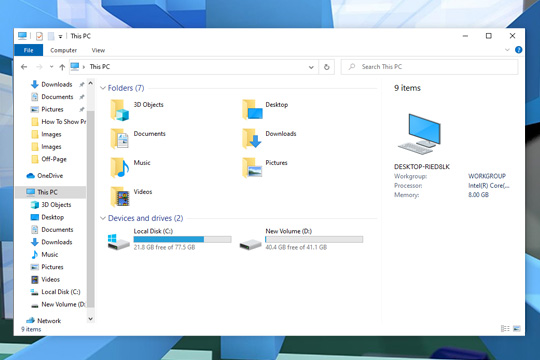
Task: Open the Music folder icon in main pane
Action: pos(120,167)
